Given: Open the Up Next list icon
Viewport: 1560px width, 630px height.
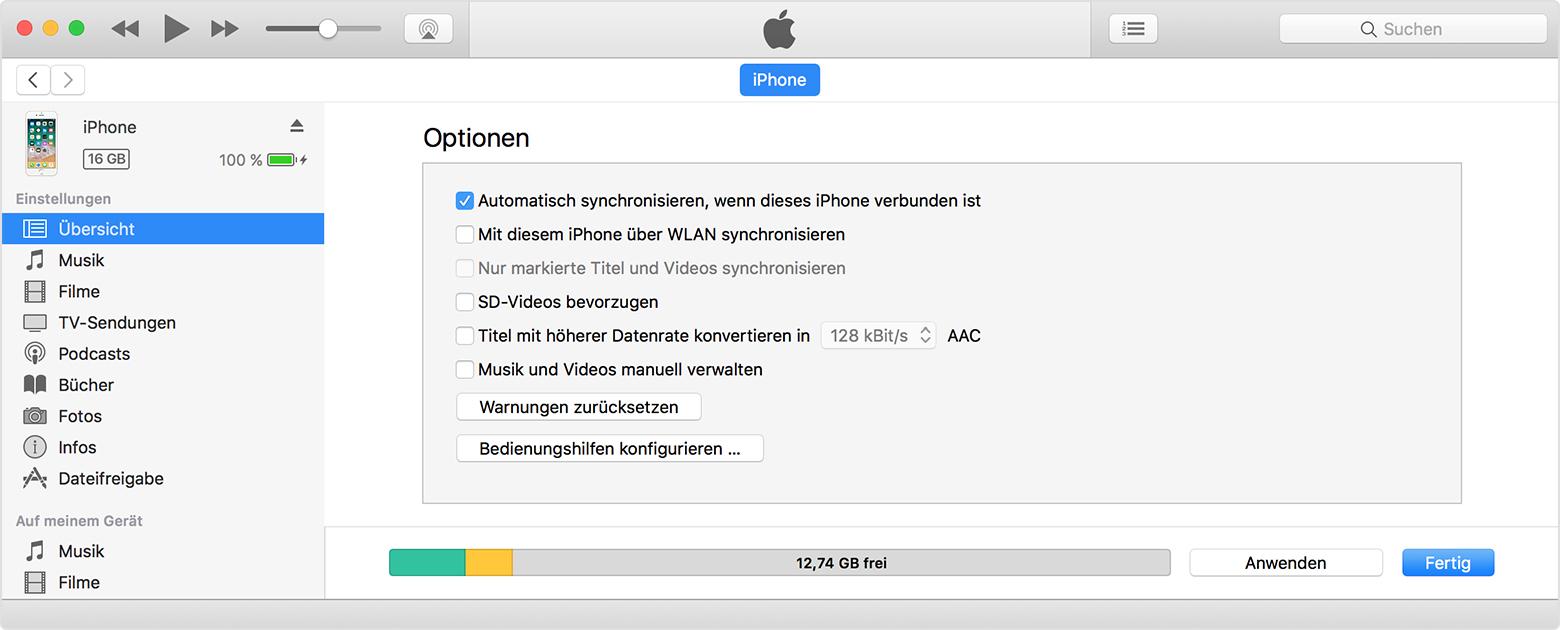Looking at the screenshot, I should pos(1133,29).
